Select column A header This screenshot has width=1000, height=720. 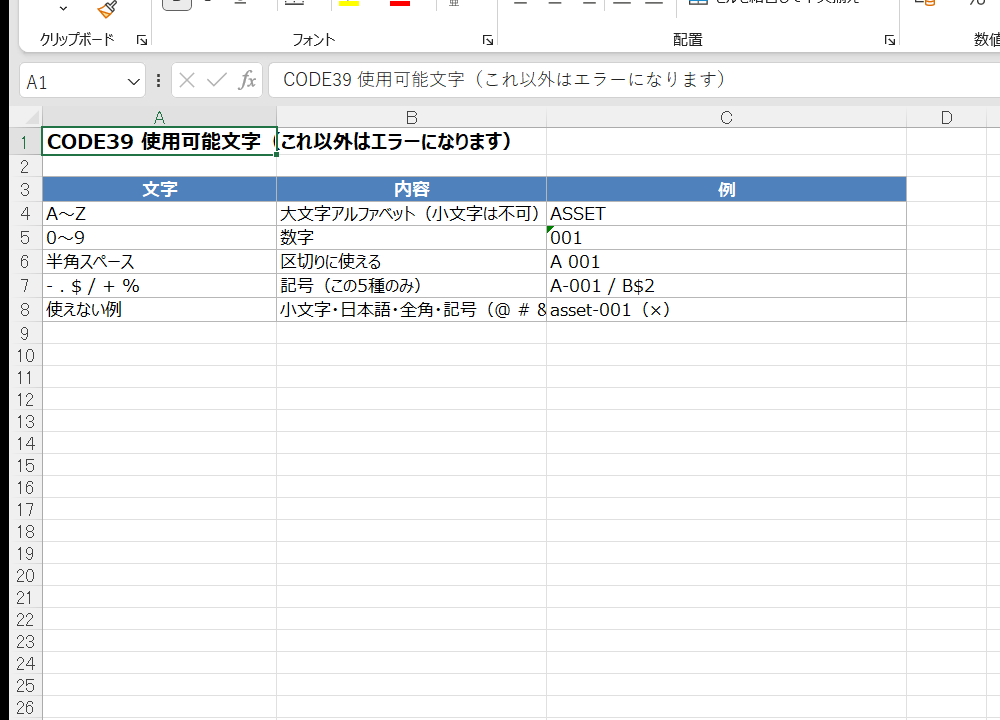click(x=159, y=117)
